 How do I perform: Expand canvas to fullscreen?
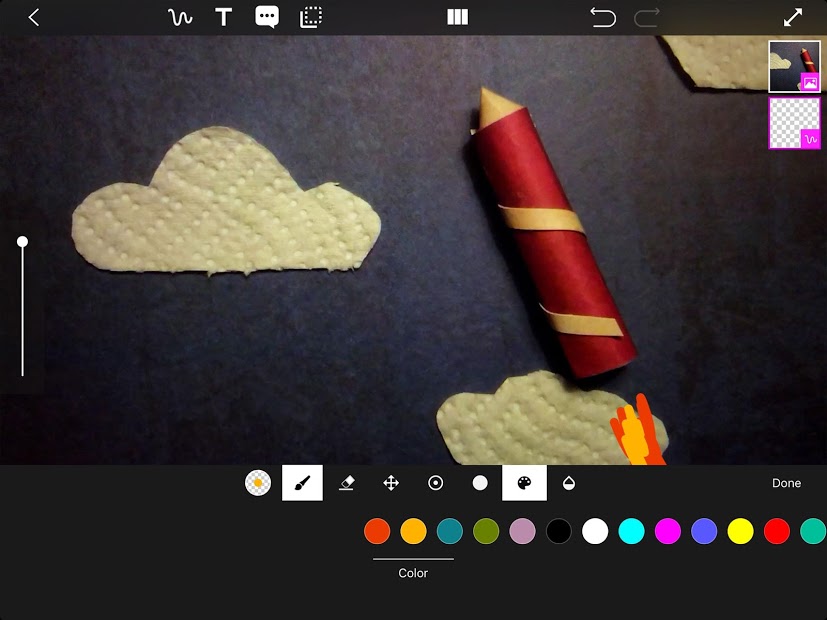point(793,17)
